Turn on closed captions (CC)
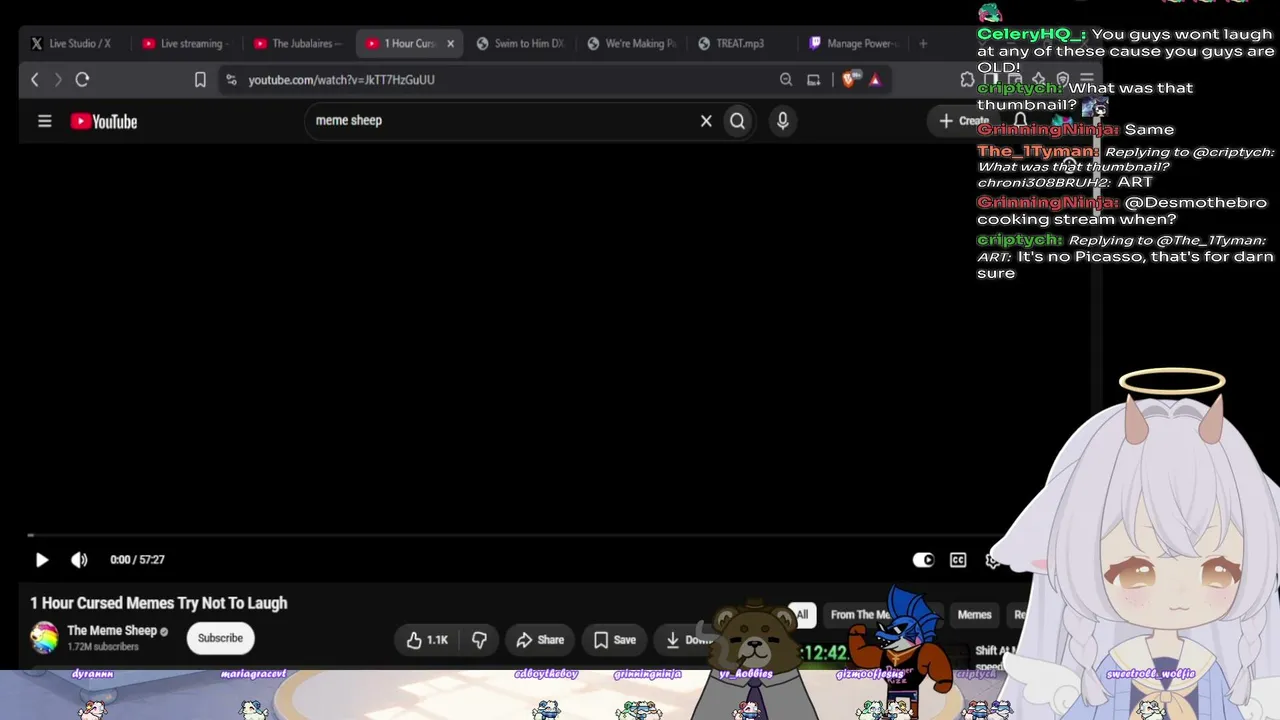Viewport: 1280px width, 720px height. tap(958, 560)
